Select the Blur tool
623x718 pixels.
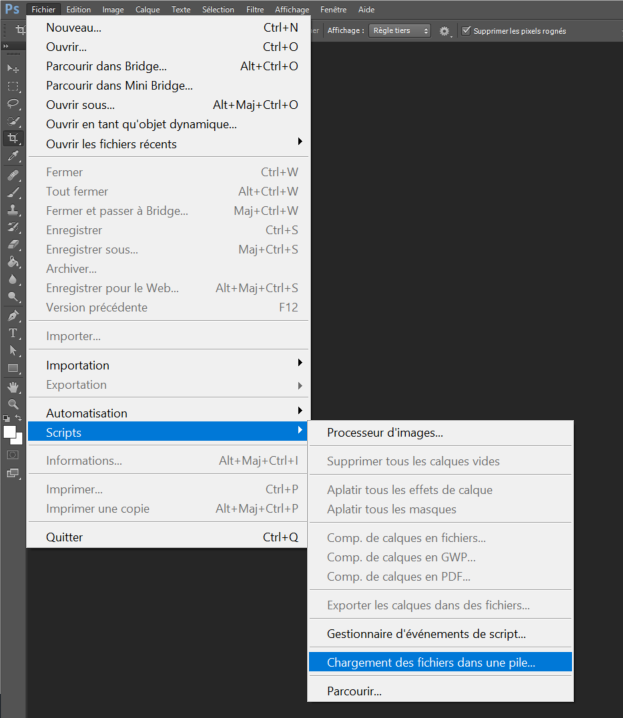click(13, 279)
